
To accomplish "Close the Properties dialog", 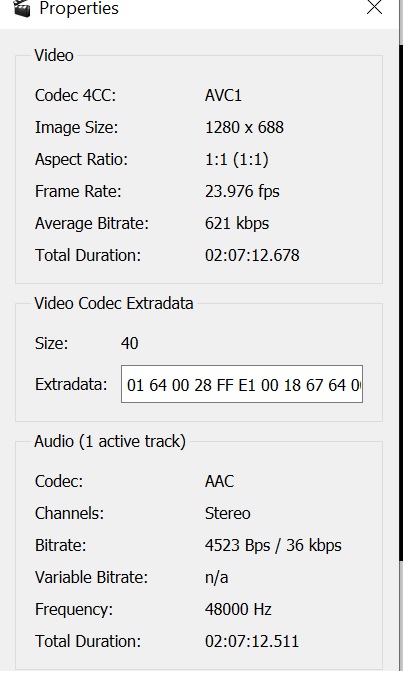I will coord(375,7).
